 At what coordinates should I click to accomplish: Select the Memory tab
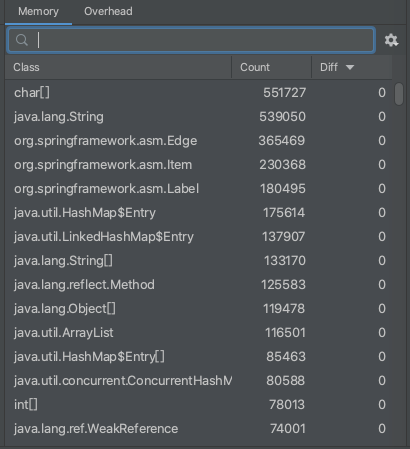pos(38,11)
